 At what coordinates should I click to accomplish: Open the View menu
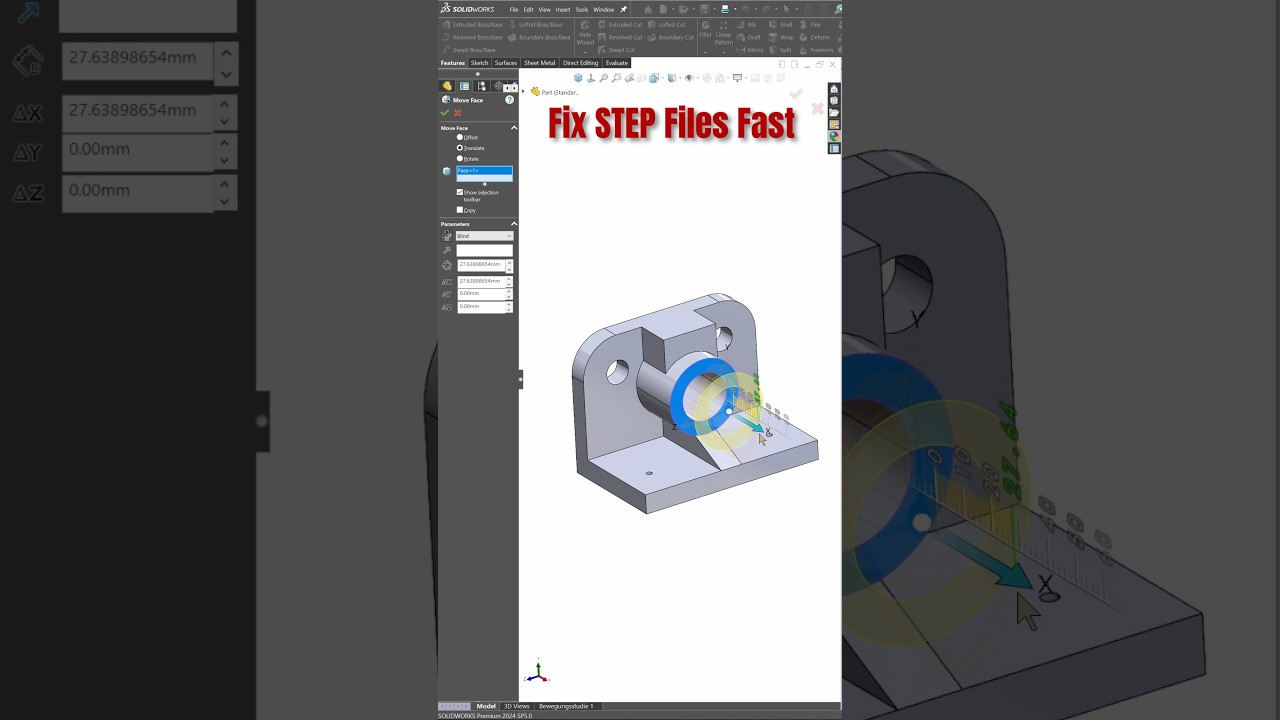point(545,9)
